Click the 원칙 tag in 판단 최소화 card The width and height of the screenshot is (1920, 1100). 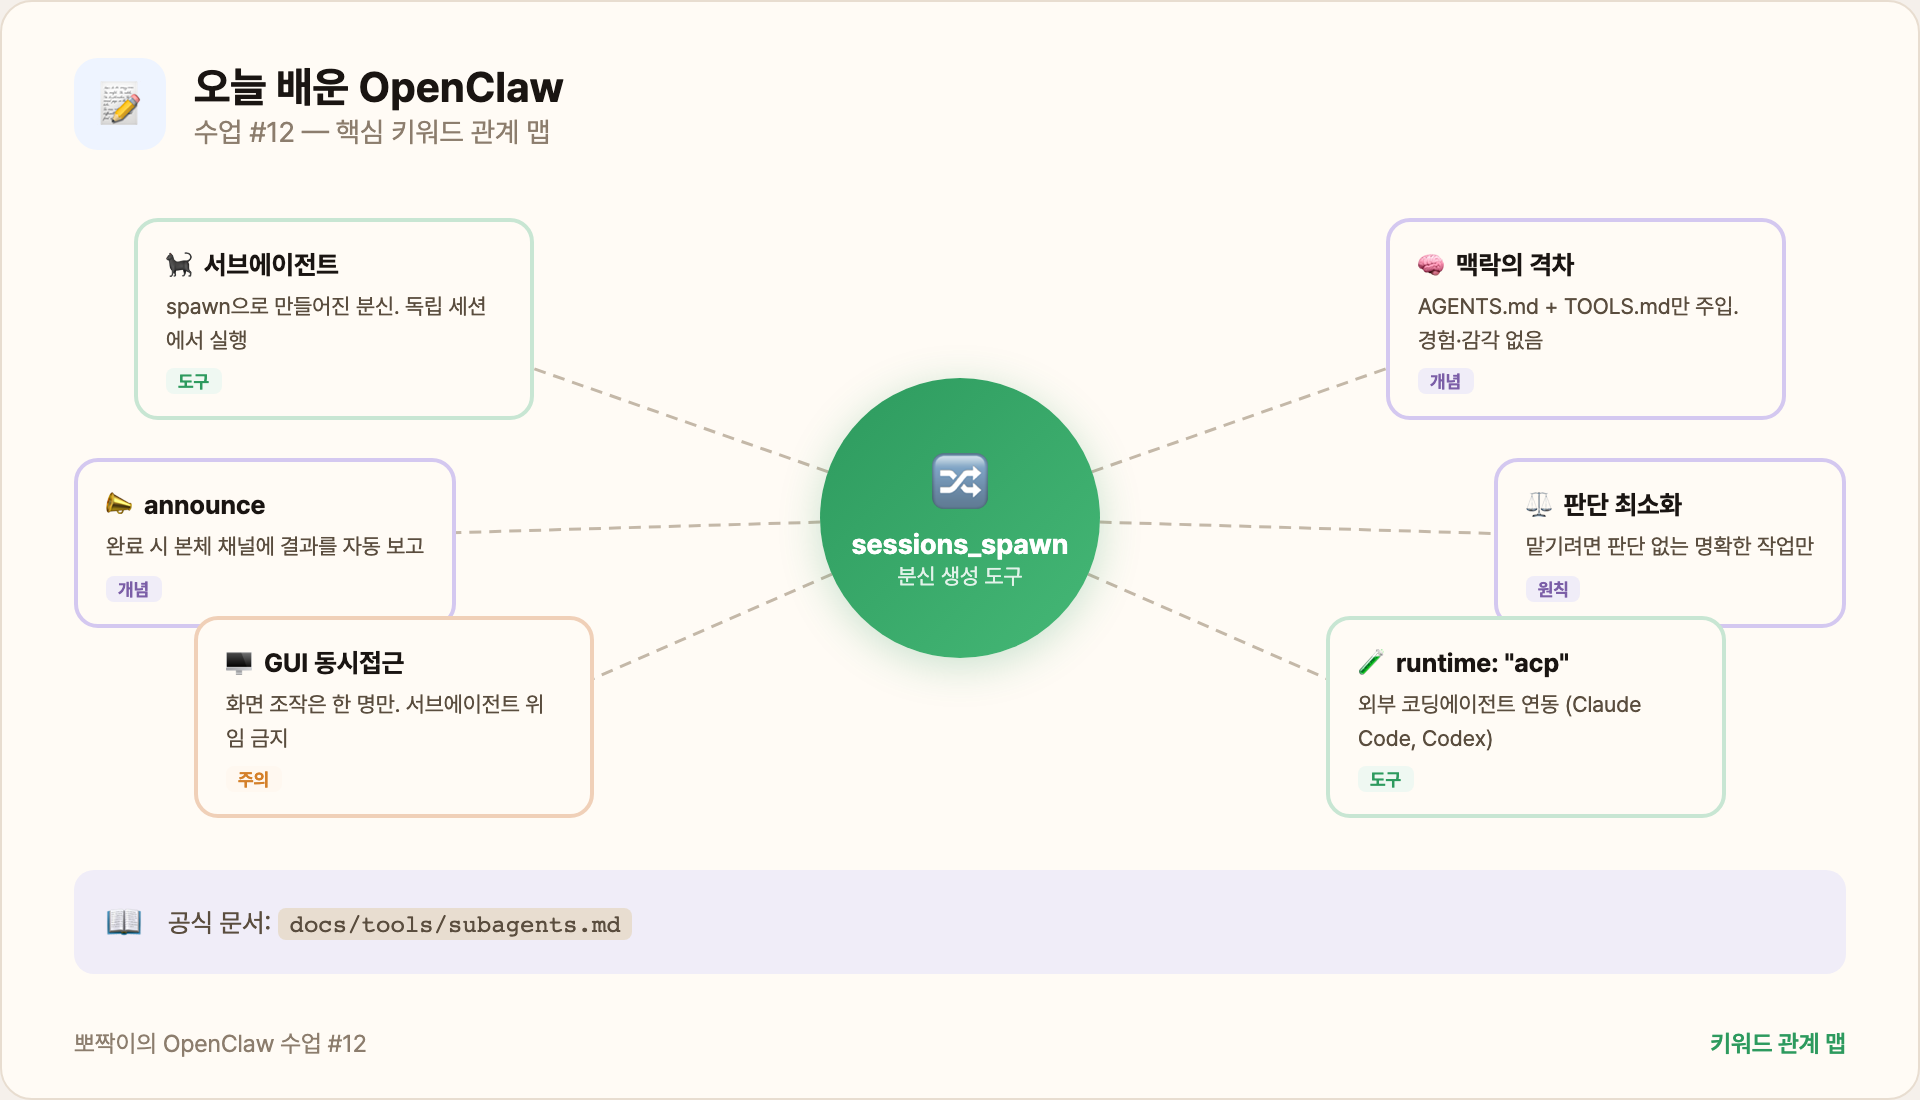[x=1552, y=589]
